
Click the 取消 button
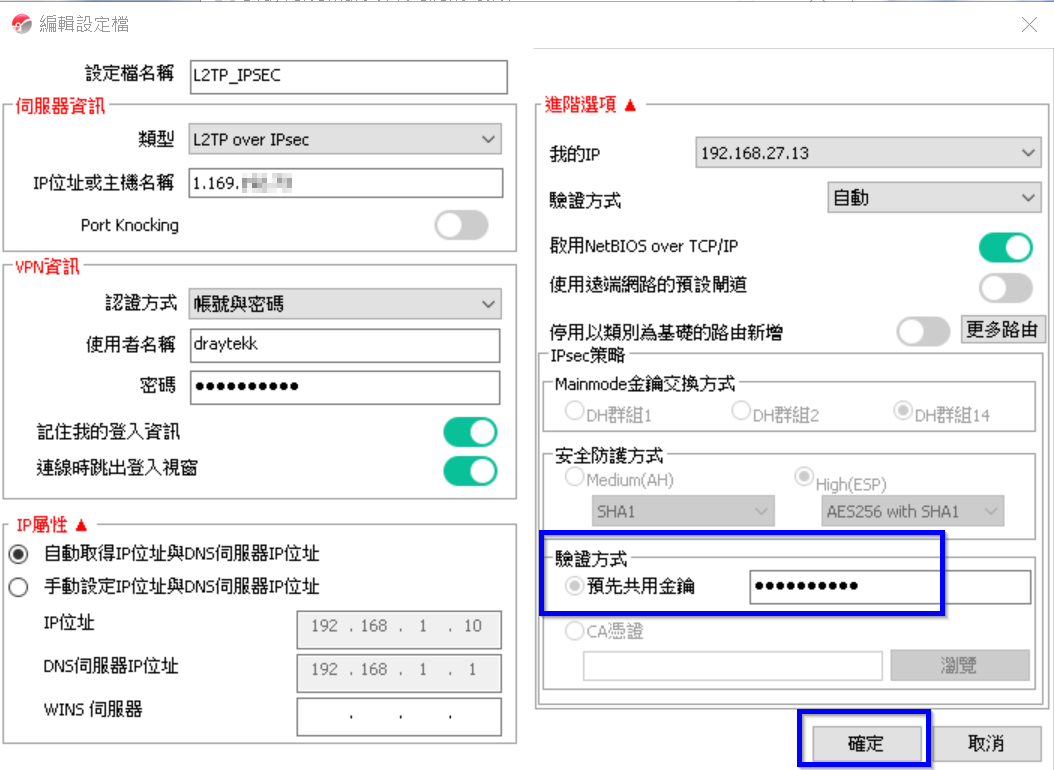click(986, 743)
